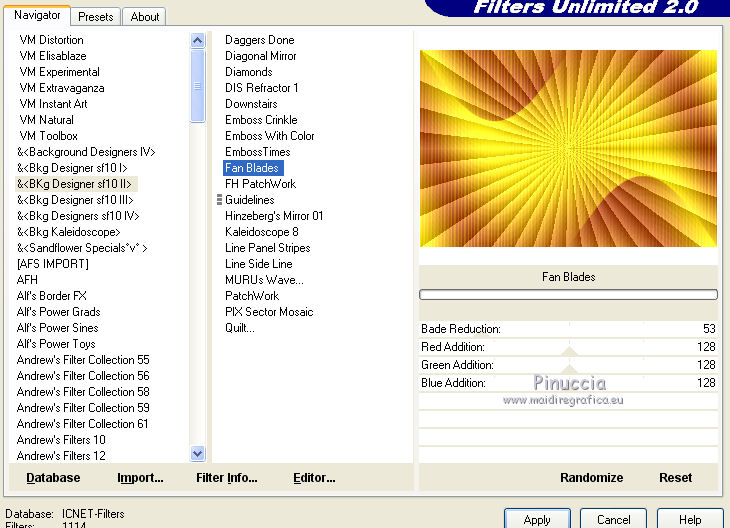Screen dimensions: 730x528
Task: Choose the FH PatchWork filter
Action: coord(260,184)
